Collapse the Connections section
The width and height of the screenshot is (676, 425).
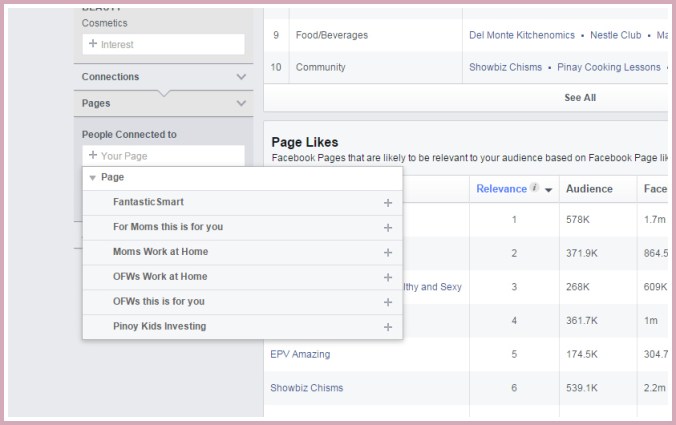pyautogui.click(x=241, y=77)
